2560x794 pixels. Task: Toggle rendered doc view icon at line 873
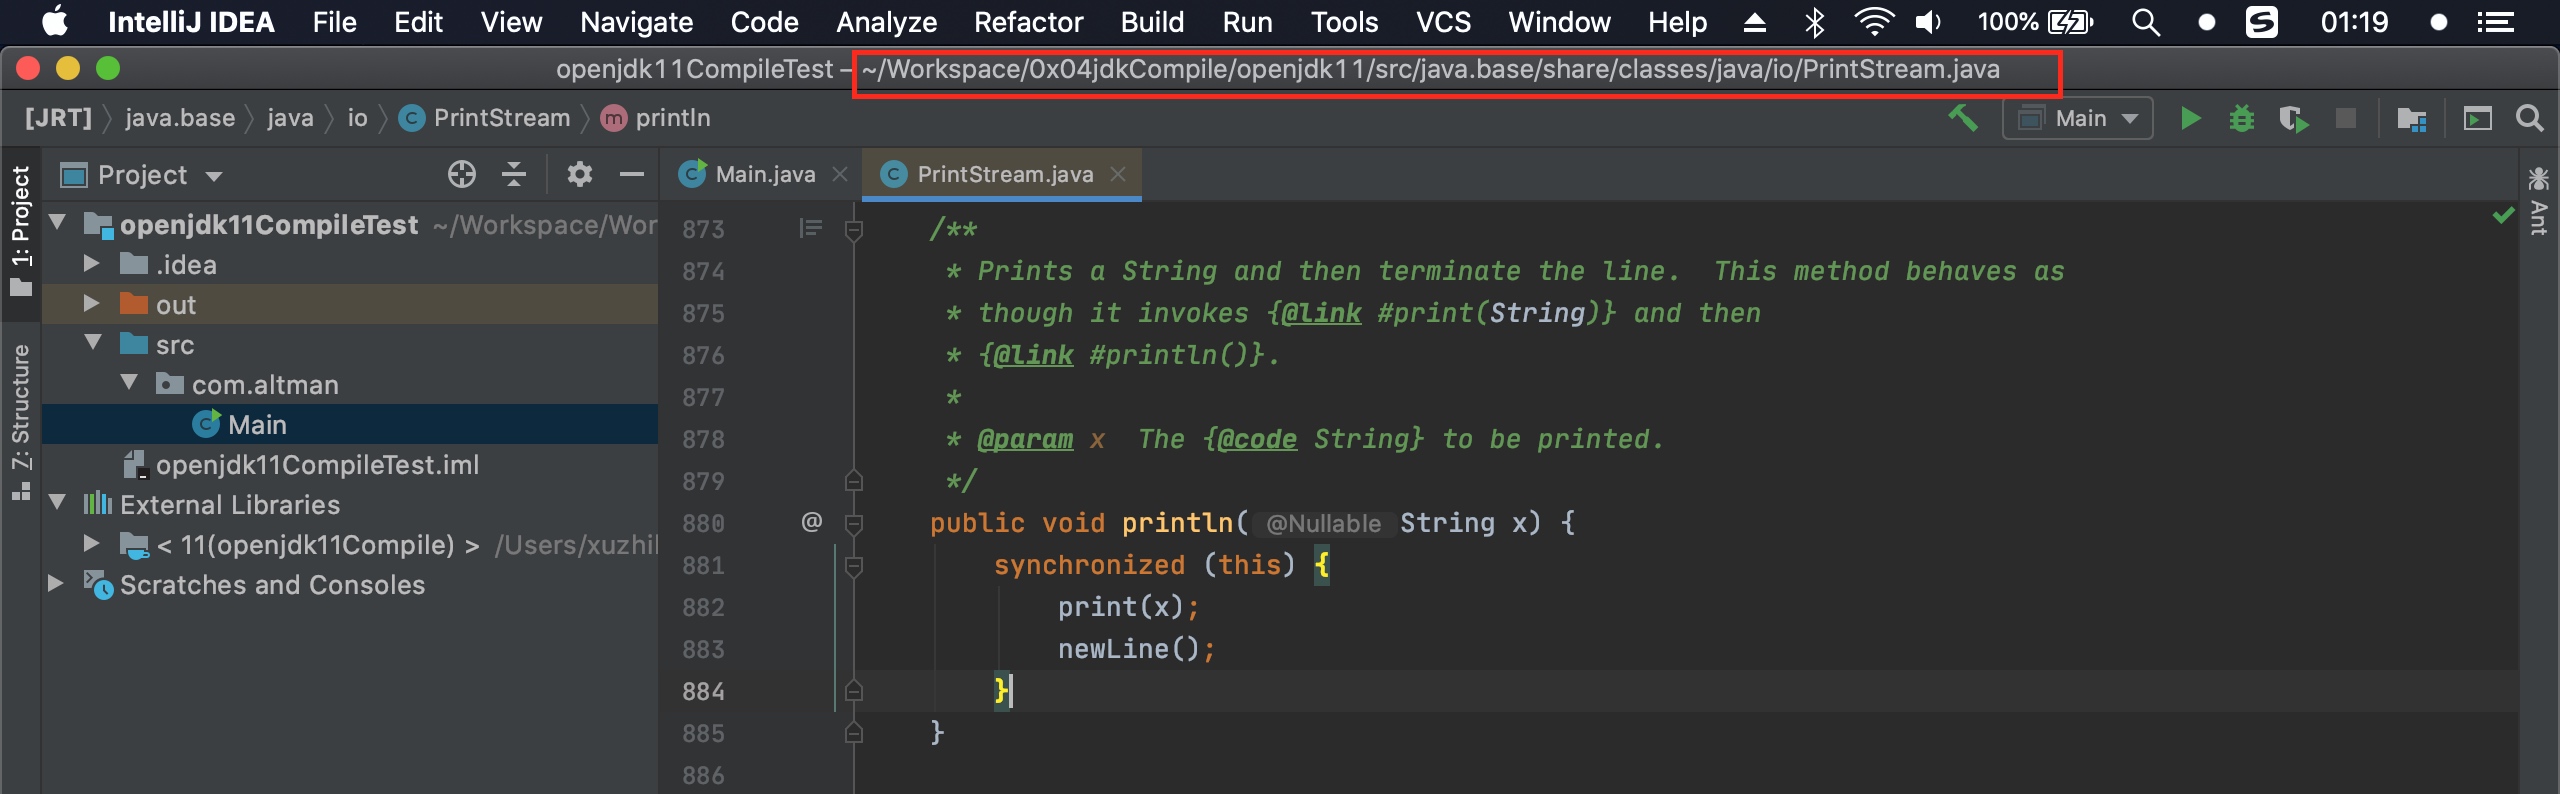tap(810, 229)
